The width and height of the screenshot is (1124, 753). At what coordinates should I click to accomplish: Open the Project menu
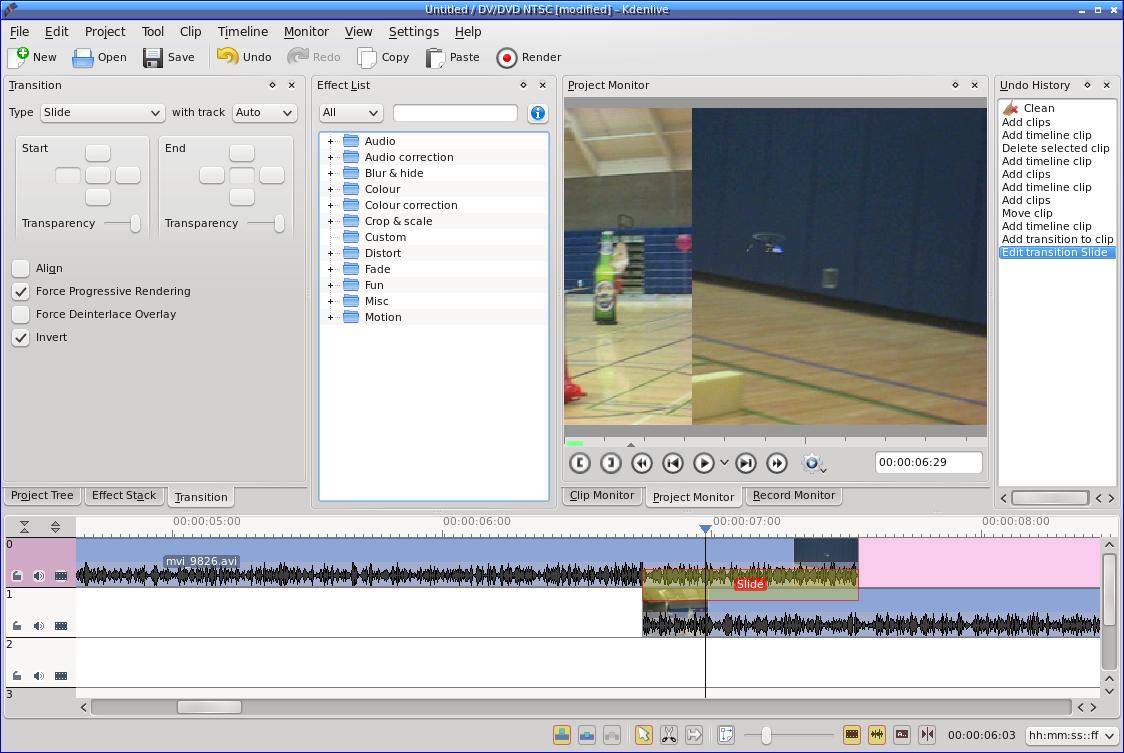click(x=105, y=32)
